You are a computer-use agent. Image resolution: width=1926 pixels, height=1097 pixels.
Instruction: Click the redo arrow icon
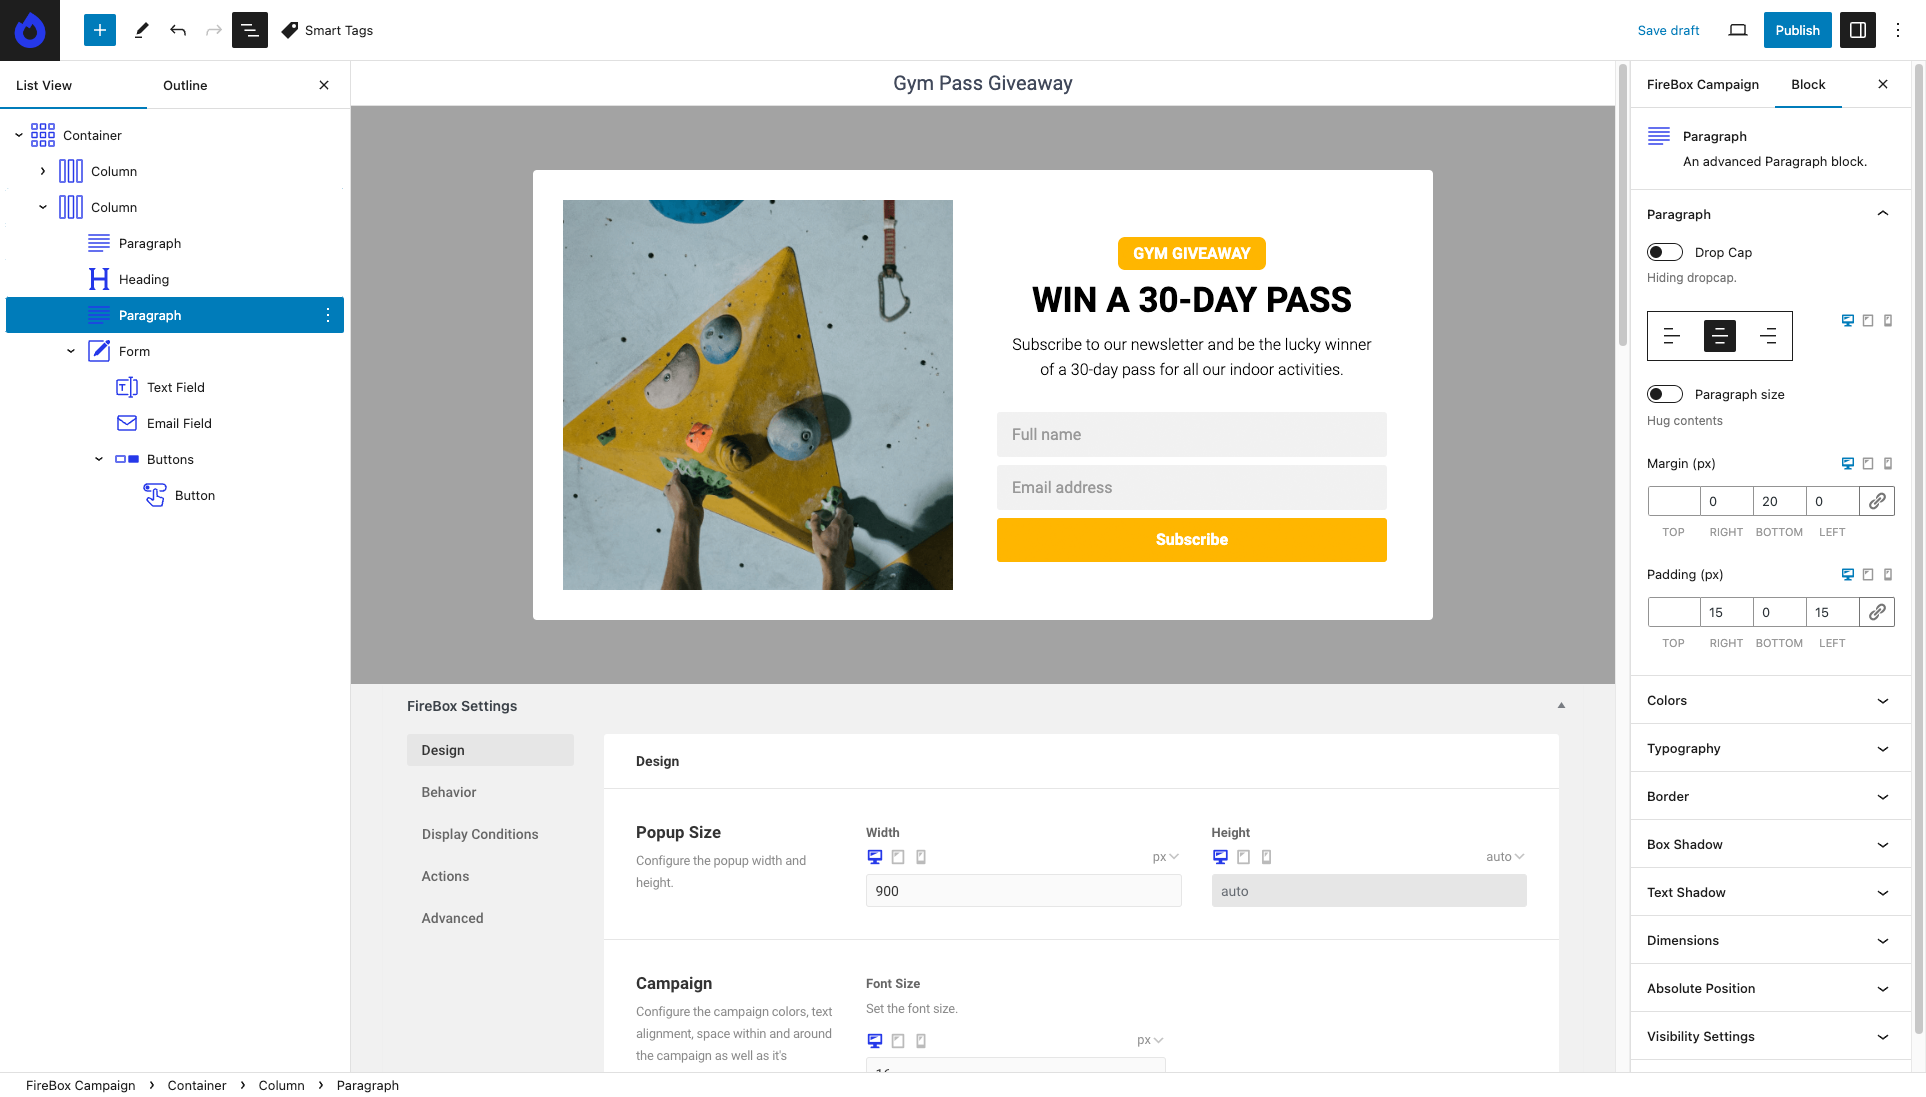click(x=214, y=30)
